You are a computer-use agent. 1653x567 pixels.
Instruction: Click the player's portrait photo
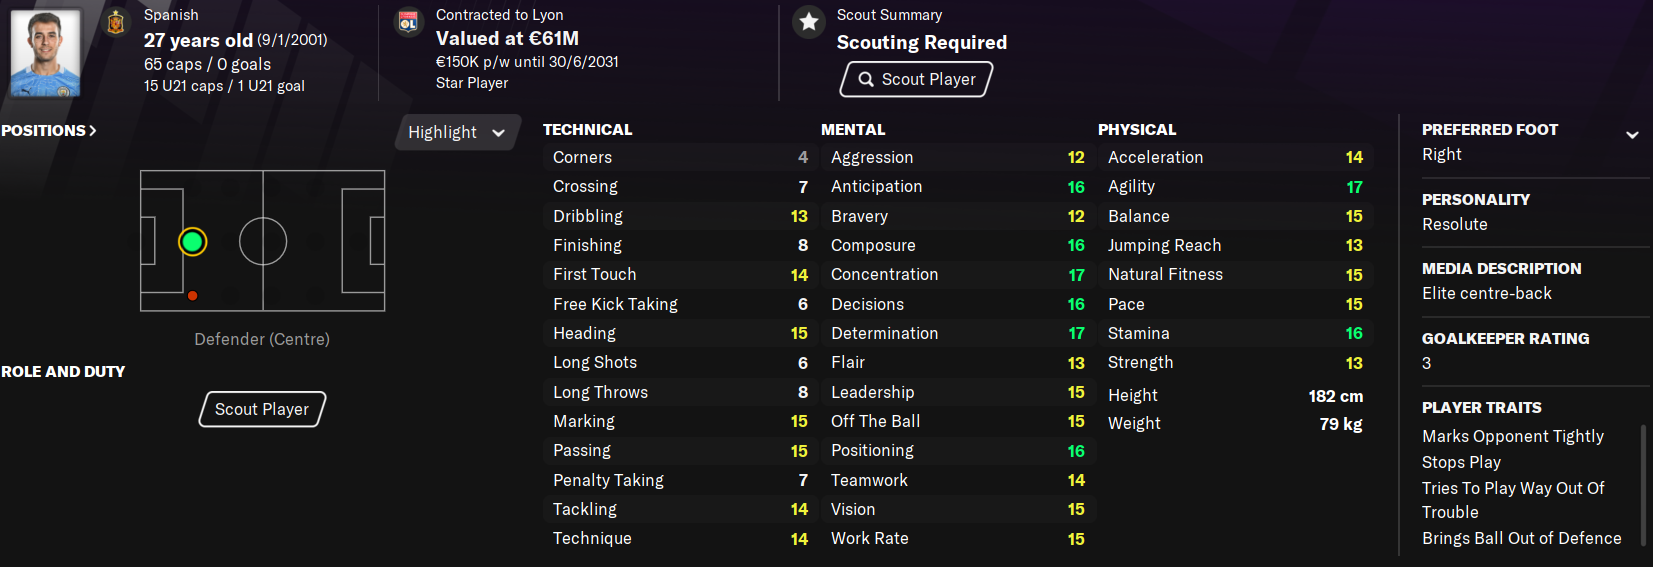(x=45, y=52)
